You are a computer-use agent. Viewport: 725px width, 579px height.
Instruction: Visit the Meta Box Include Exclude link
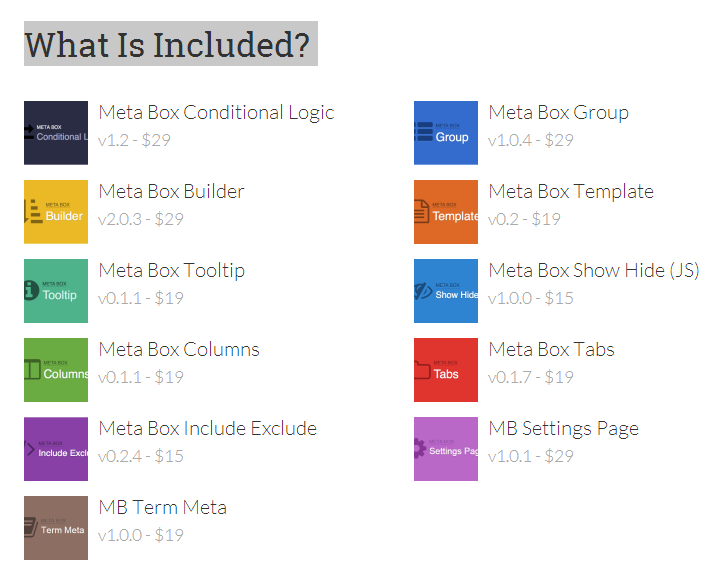[208, 429]
